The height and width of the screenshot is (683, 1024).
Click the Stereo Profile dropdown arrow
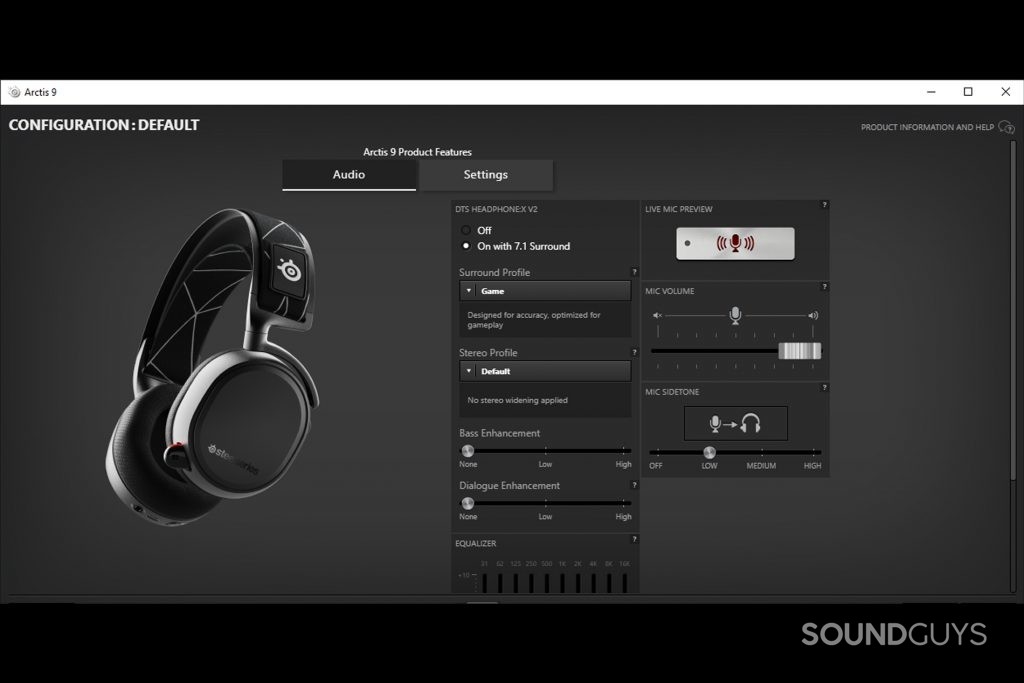point(468,371)
